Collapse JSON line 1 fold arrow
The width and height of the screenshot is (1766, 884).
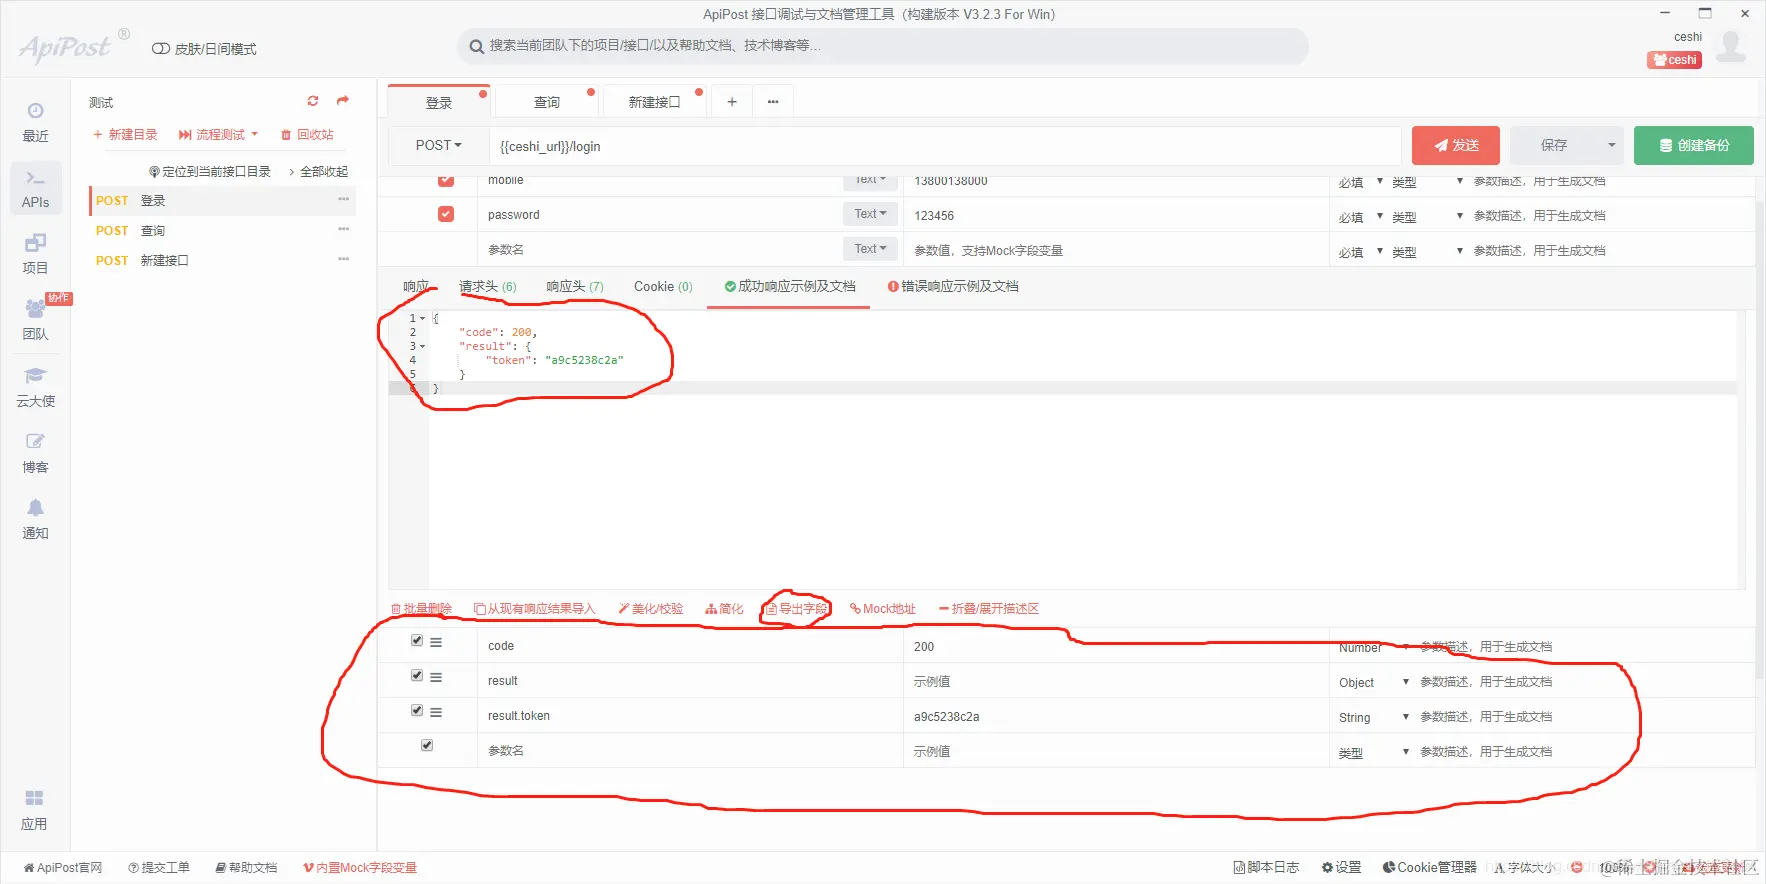coord(422,319)
